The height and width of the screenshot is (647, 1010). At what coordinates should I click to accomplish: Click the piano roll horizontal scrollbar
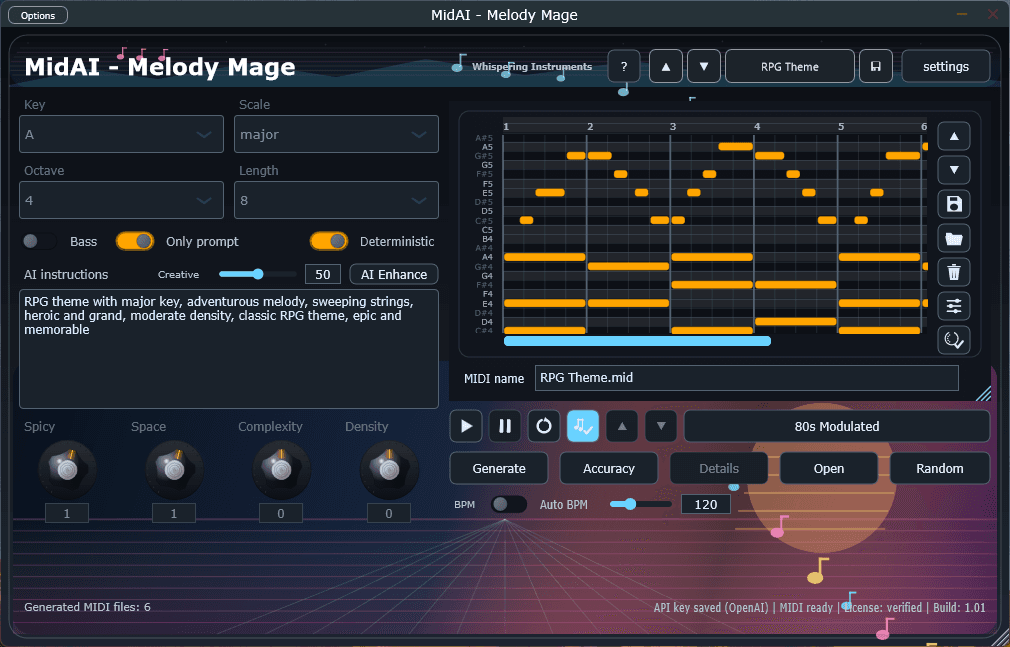click(637, 341)
